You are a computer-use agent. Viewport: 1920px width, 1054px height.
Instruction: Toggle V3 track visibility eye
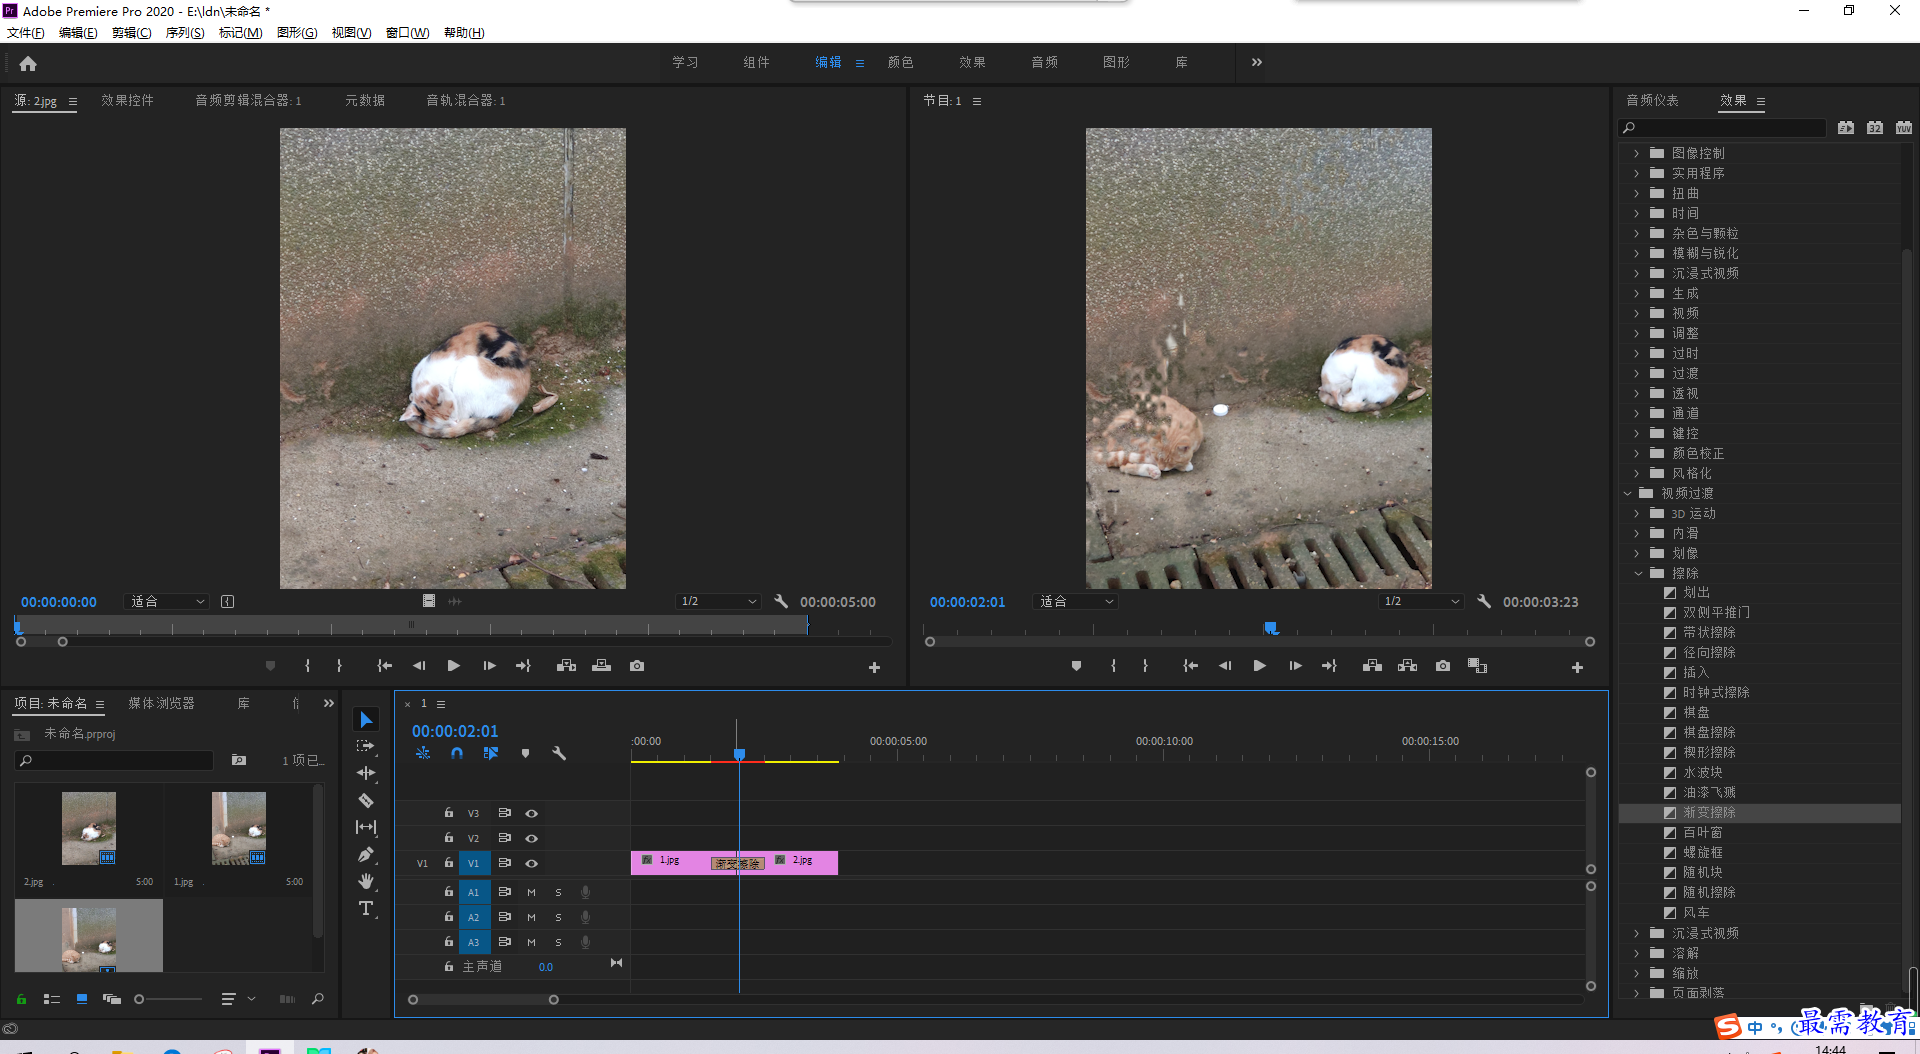(532, 813)
